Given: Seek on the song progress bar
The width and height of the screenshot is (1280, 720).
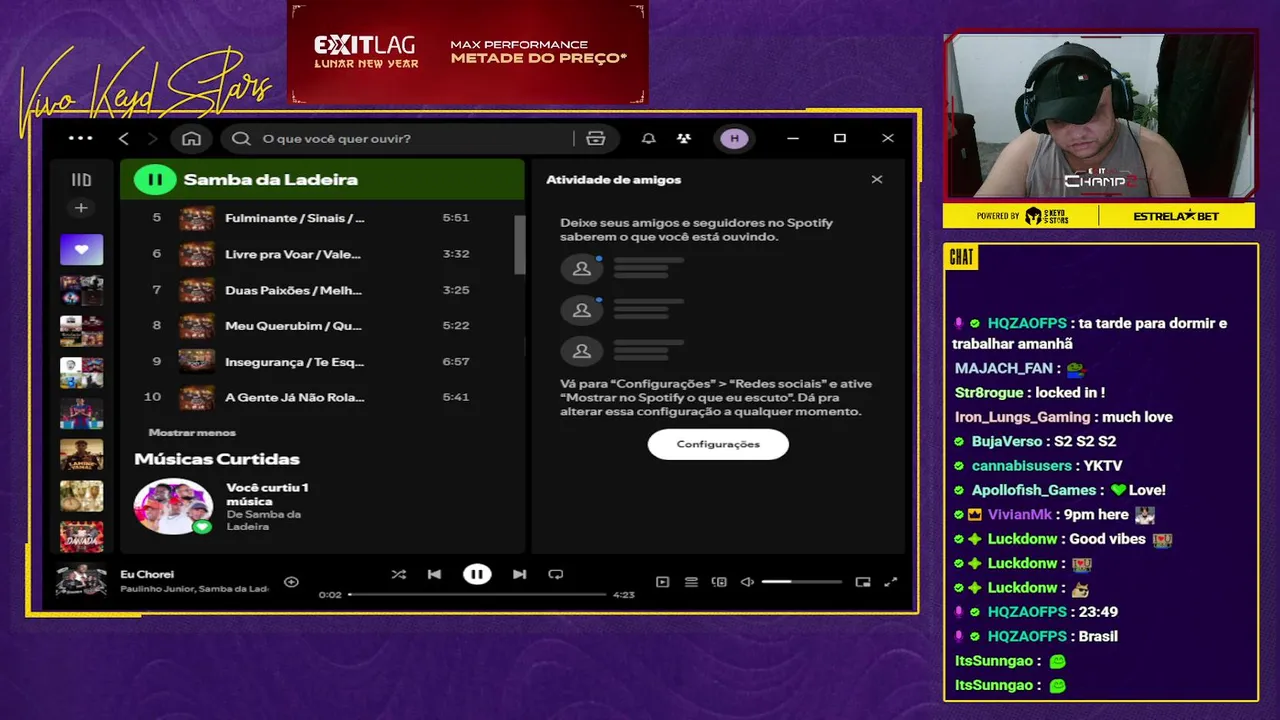Looking at the screenshot, I should [477, 595].
